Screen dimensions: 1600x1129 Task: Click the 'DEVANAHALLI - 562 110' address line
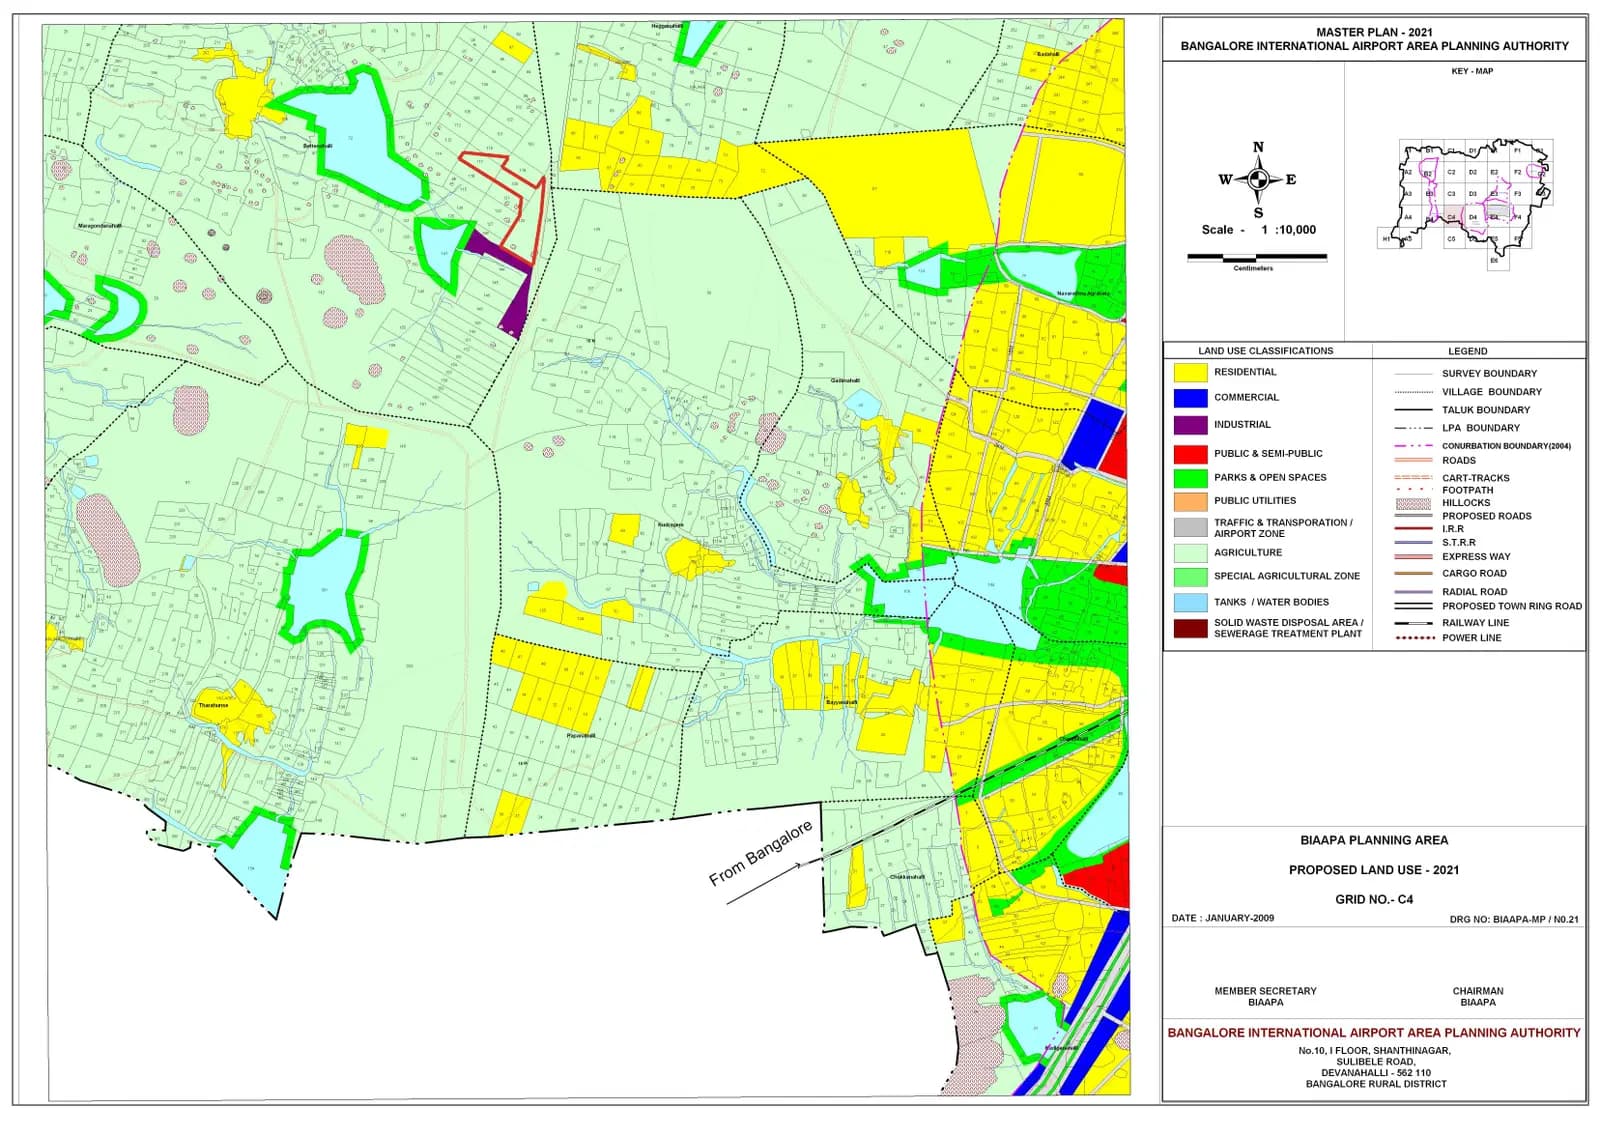point(1375,1073)
